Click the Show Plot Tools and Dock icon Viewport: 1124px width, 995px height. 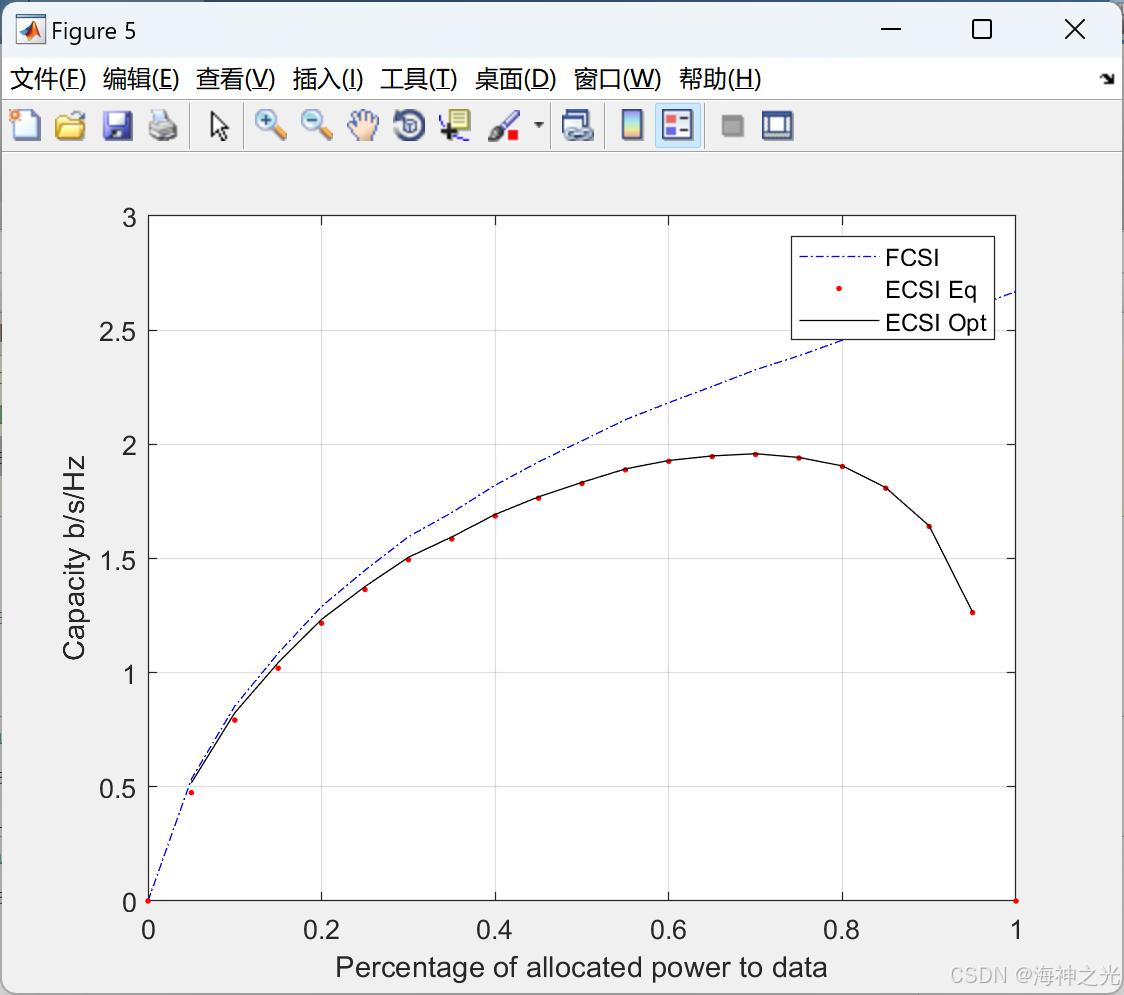(778, 125)
